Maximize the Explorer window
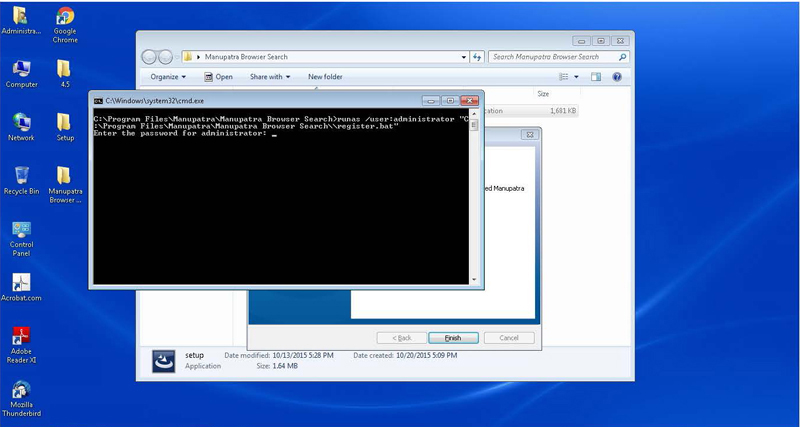Image resolution: width=800 pixels, height=427 pixels. [601, 41]
